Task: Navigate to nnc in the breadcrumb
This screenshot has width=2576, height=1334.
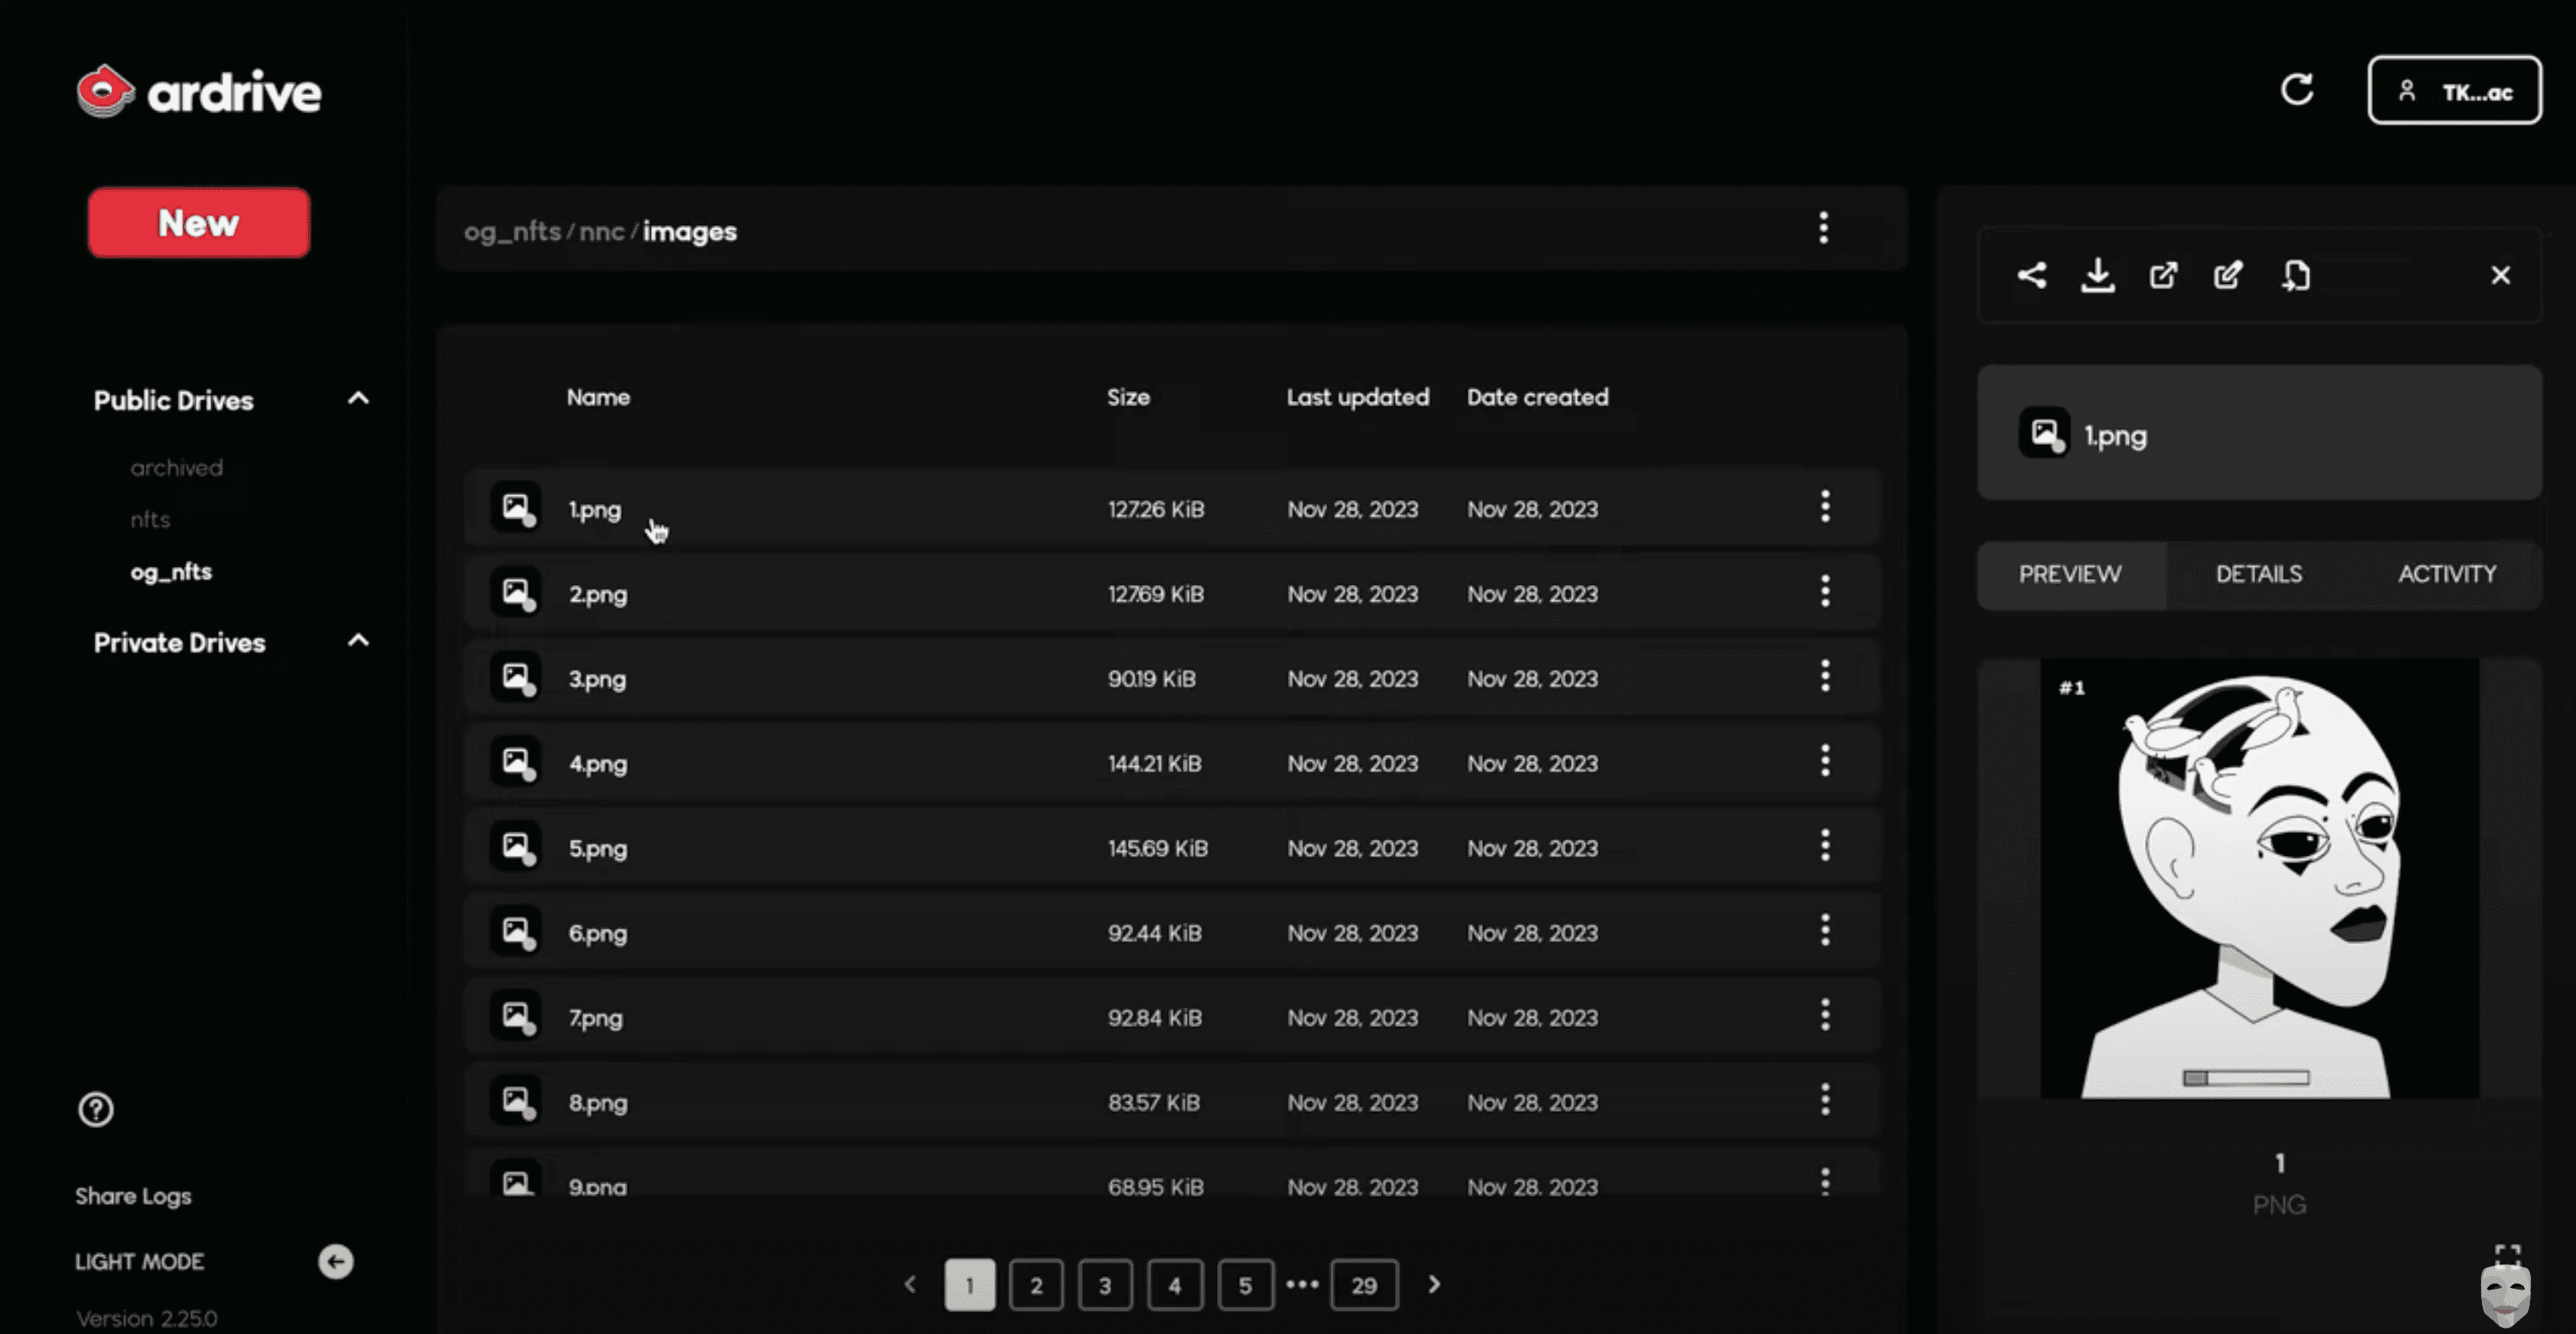Action: tap(602, 231)
